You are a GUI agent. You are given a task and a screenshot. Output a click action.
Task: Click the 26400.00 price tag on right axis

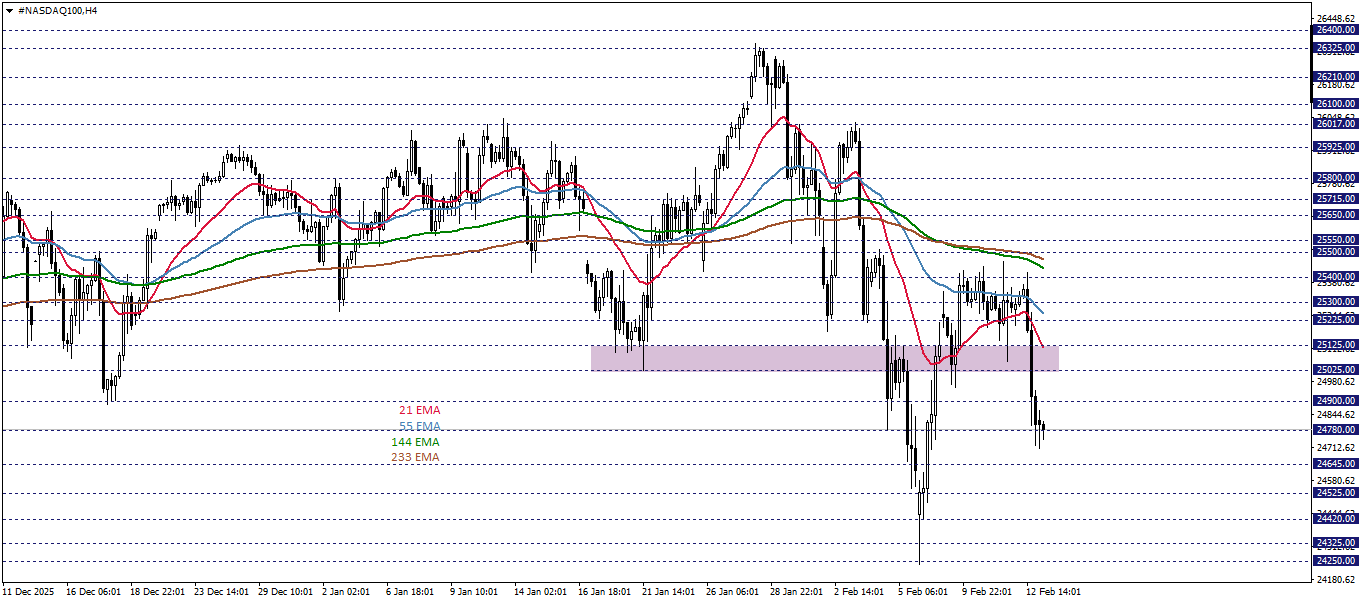(x=1337, y=30)
